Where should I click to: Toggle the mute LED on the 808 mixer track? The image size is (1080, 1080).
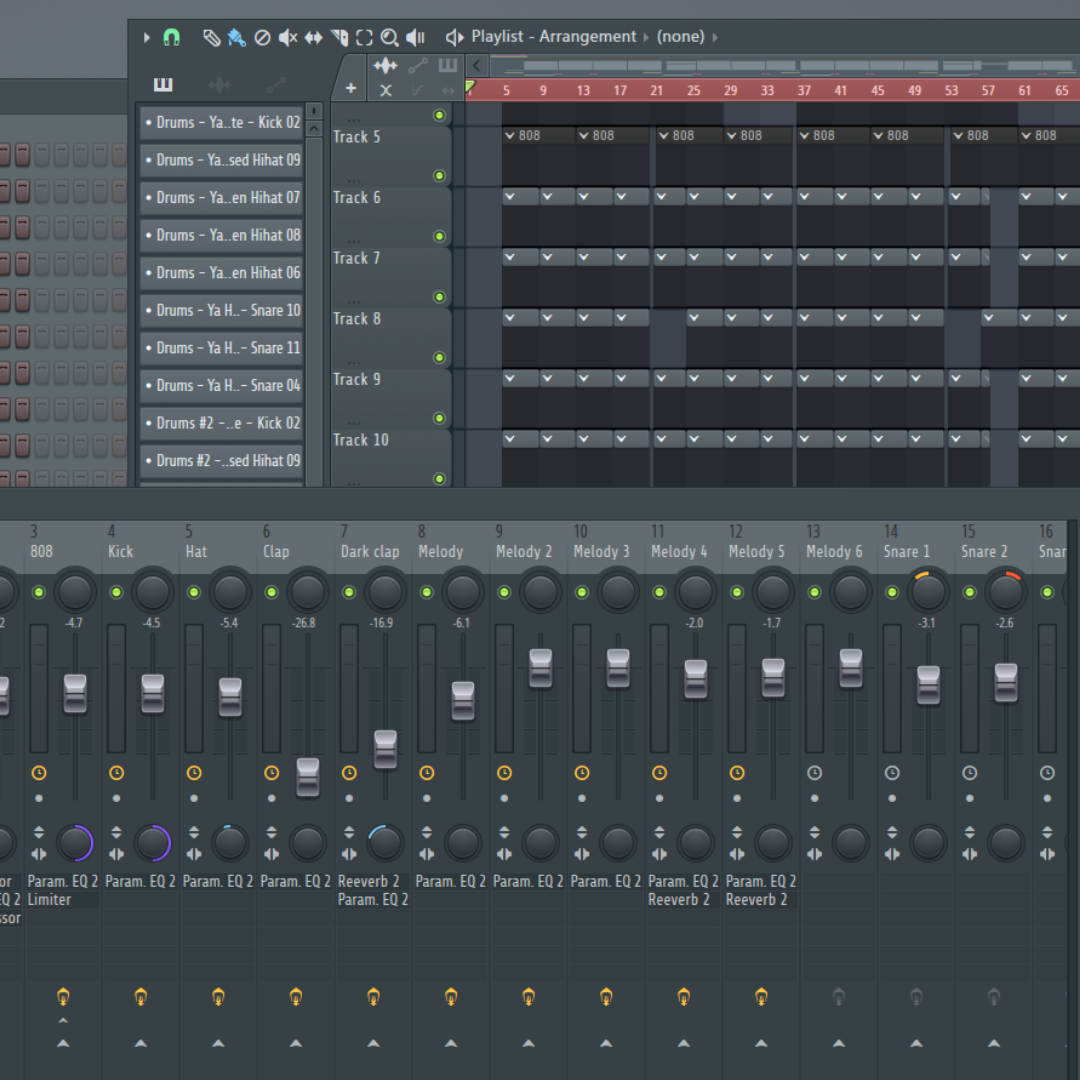(39, 592)
